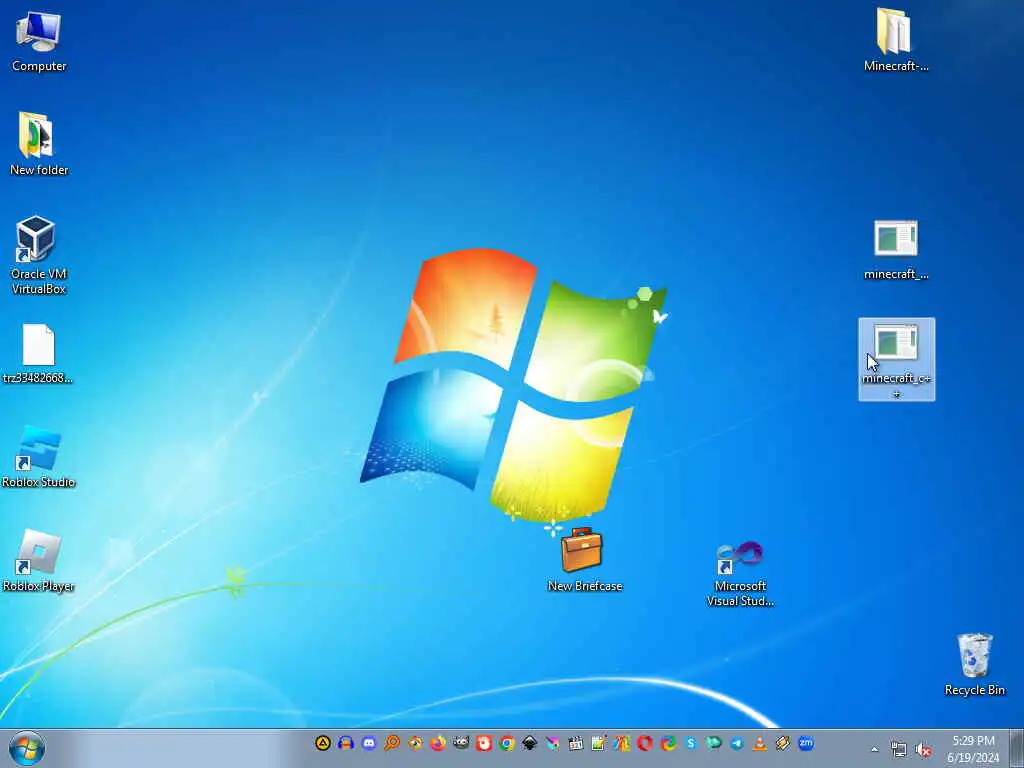Launch Zoom from the taskbar
The height and width of the screenshot is (768, 1024).
(x=807, y=743)
